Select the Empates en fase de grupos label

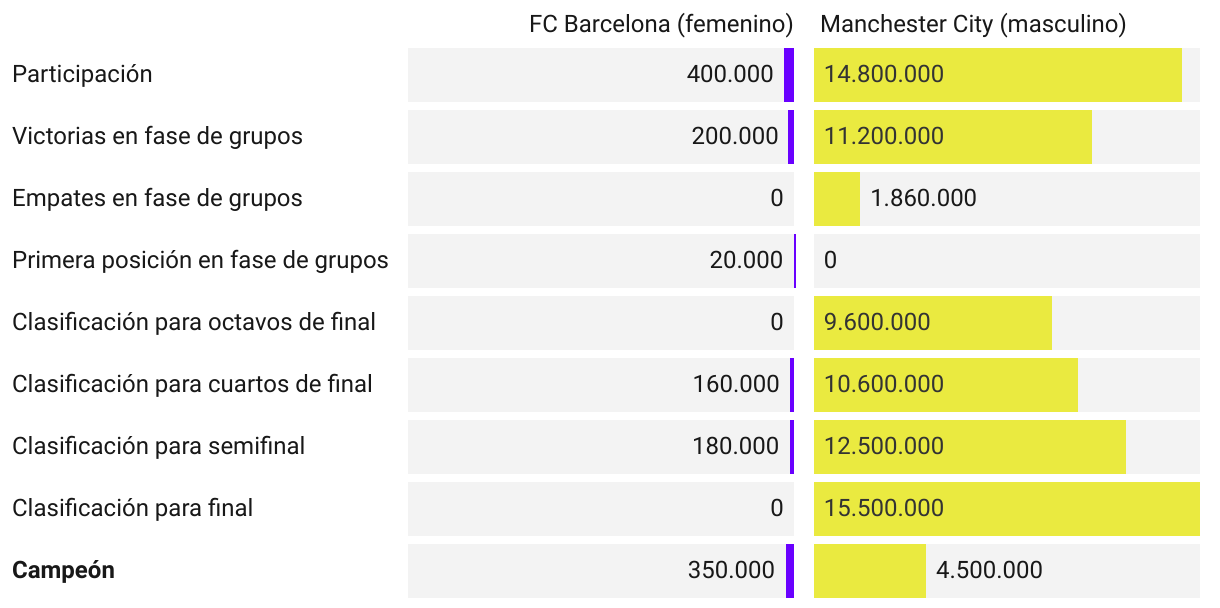point(157,198)
